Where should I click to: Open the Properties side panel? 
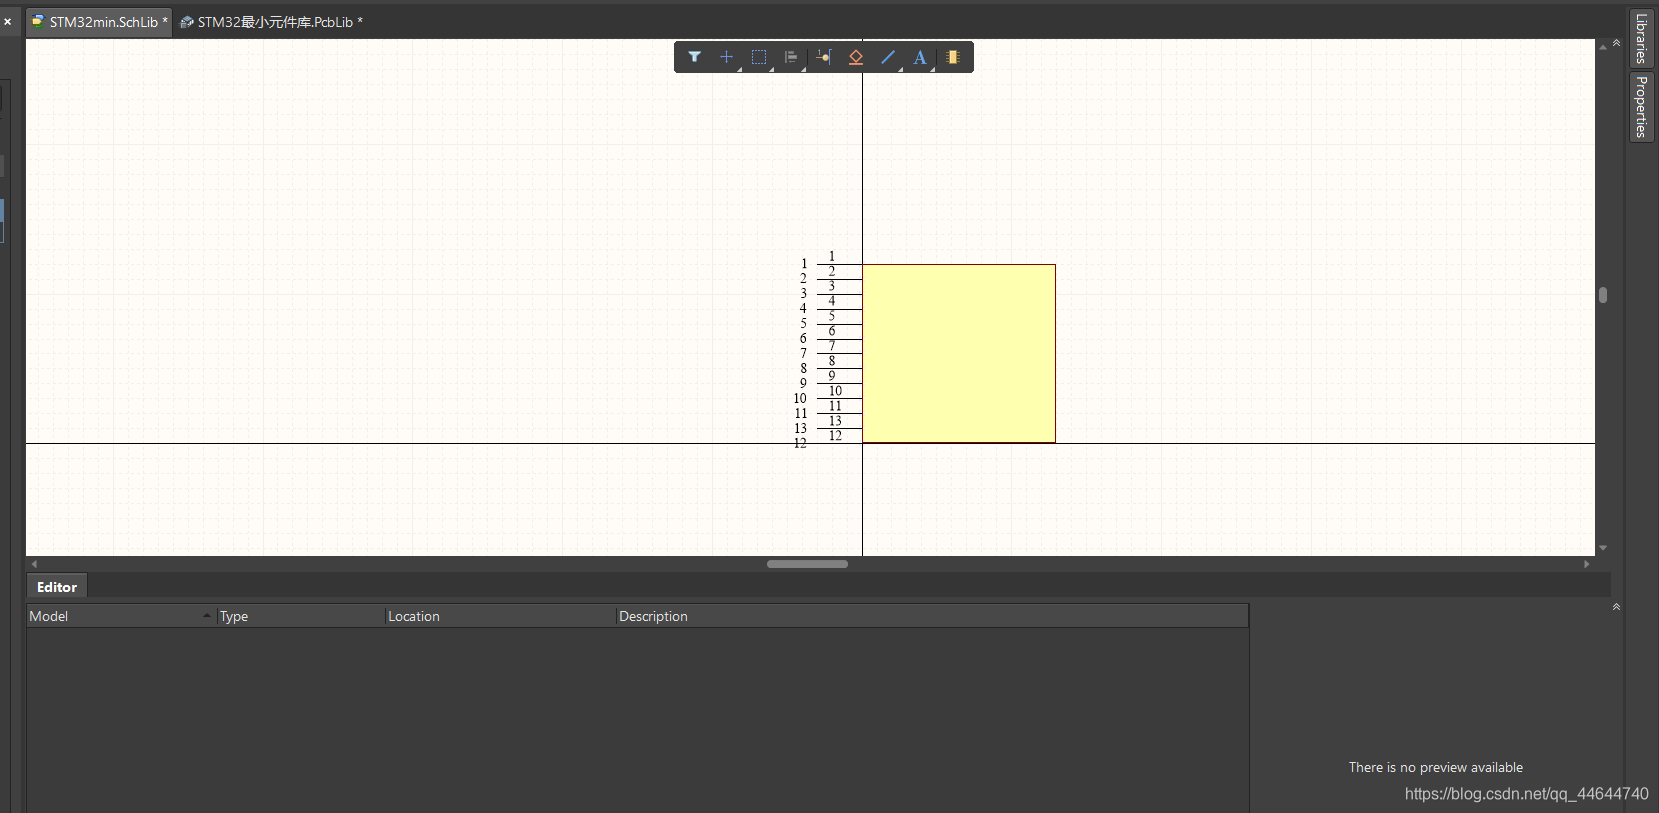[1641, 106]
